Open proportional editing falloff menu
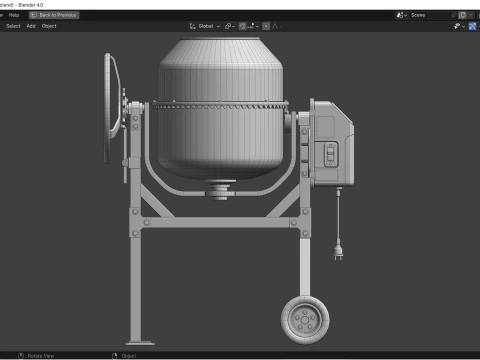The width and height of the screenshot is (480, 360). tap(276, 26)
